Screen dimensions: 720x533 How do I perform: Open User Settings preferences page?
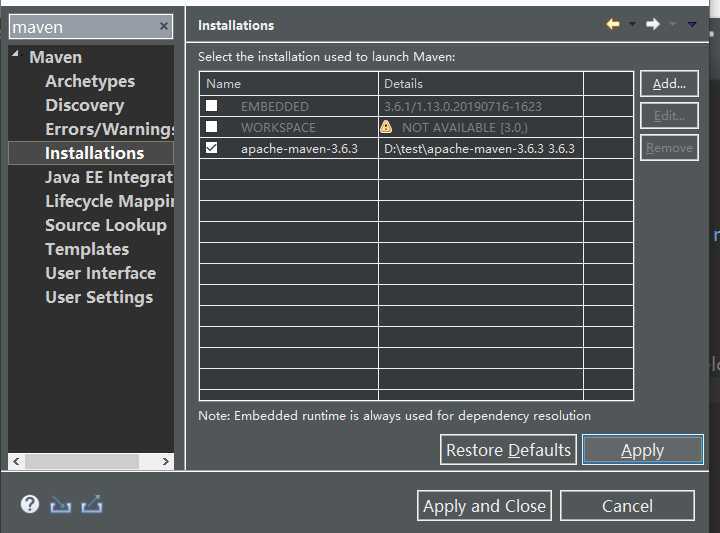click(x=99, y=297)
